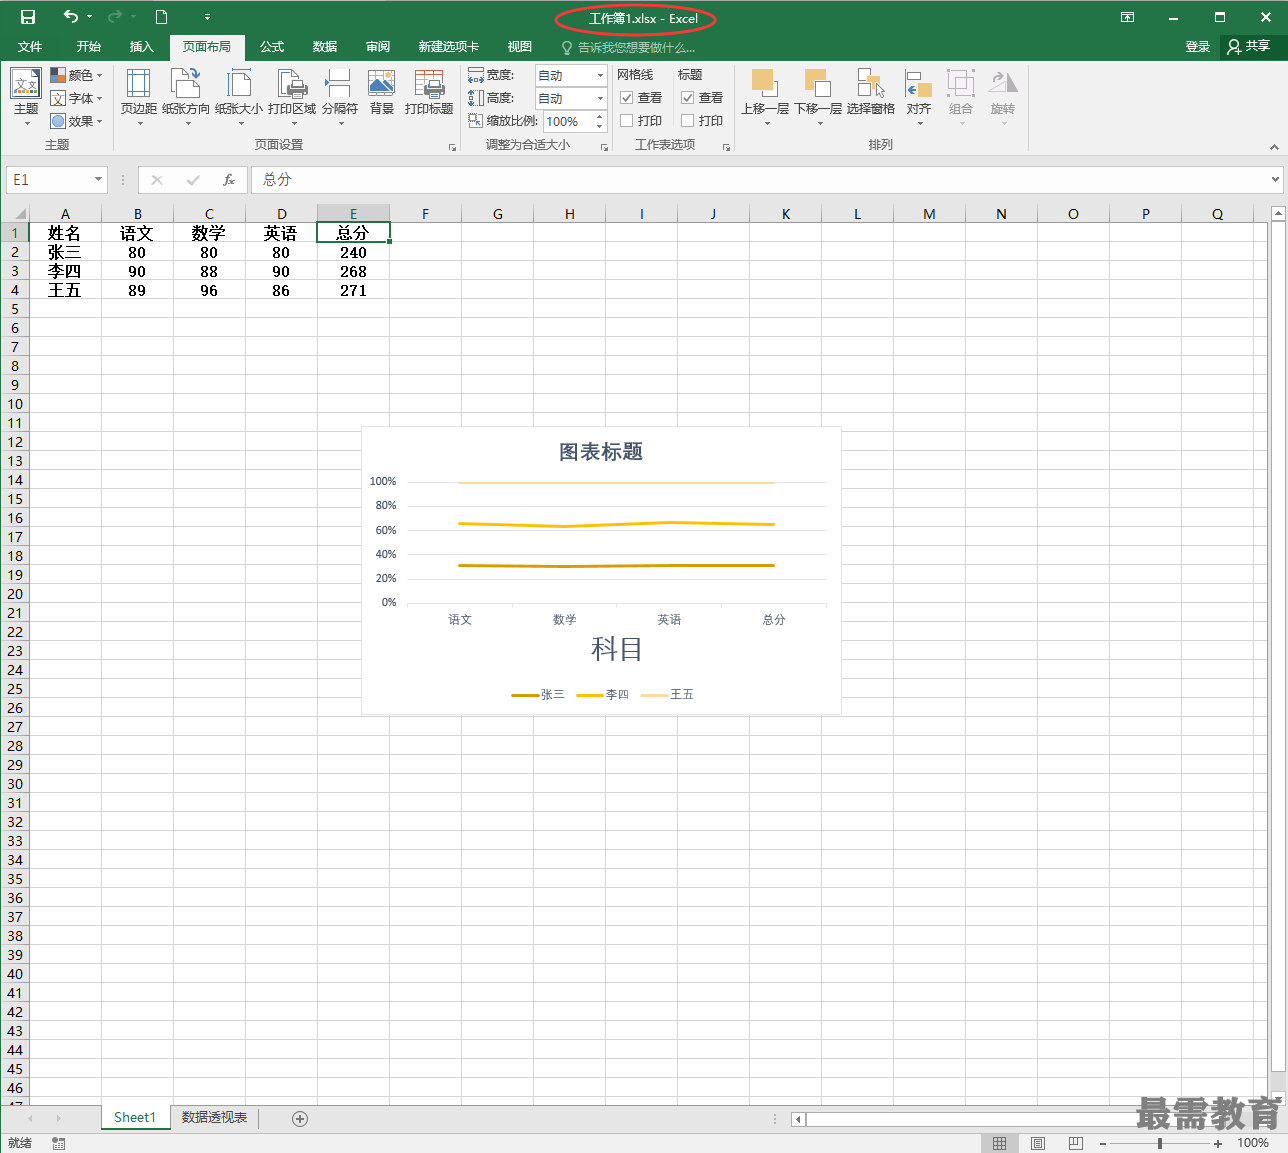Select the cell containing 271
This screenshot has width=1288, height=1153.
353,290
